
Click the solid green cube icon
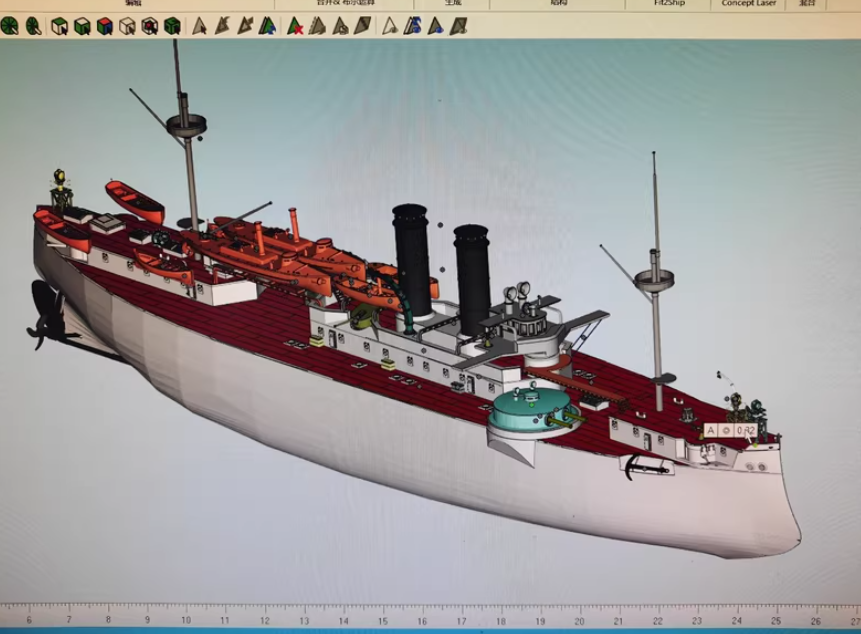pyautogui.click(x=172, y=26)
